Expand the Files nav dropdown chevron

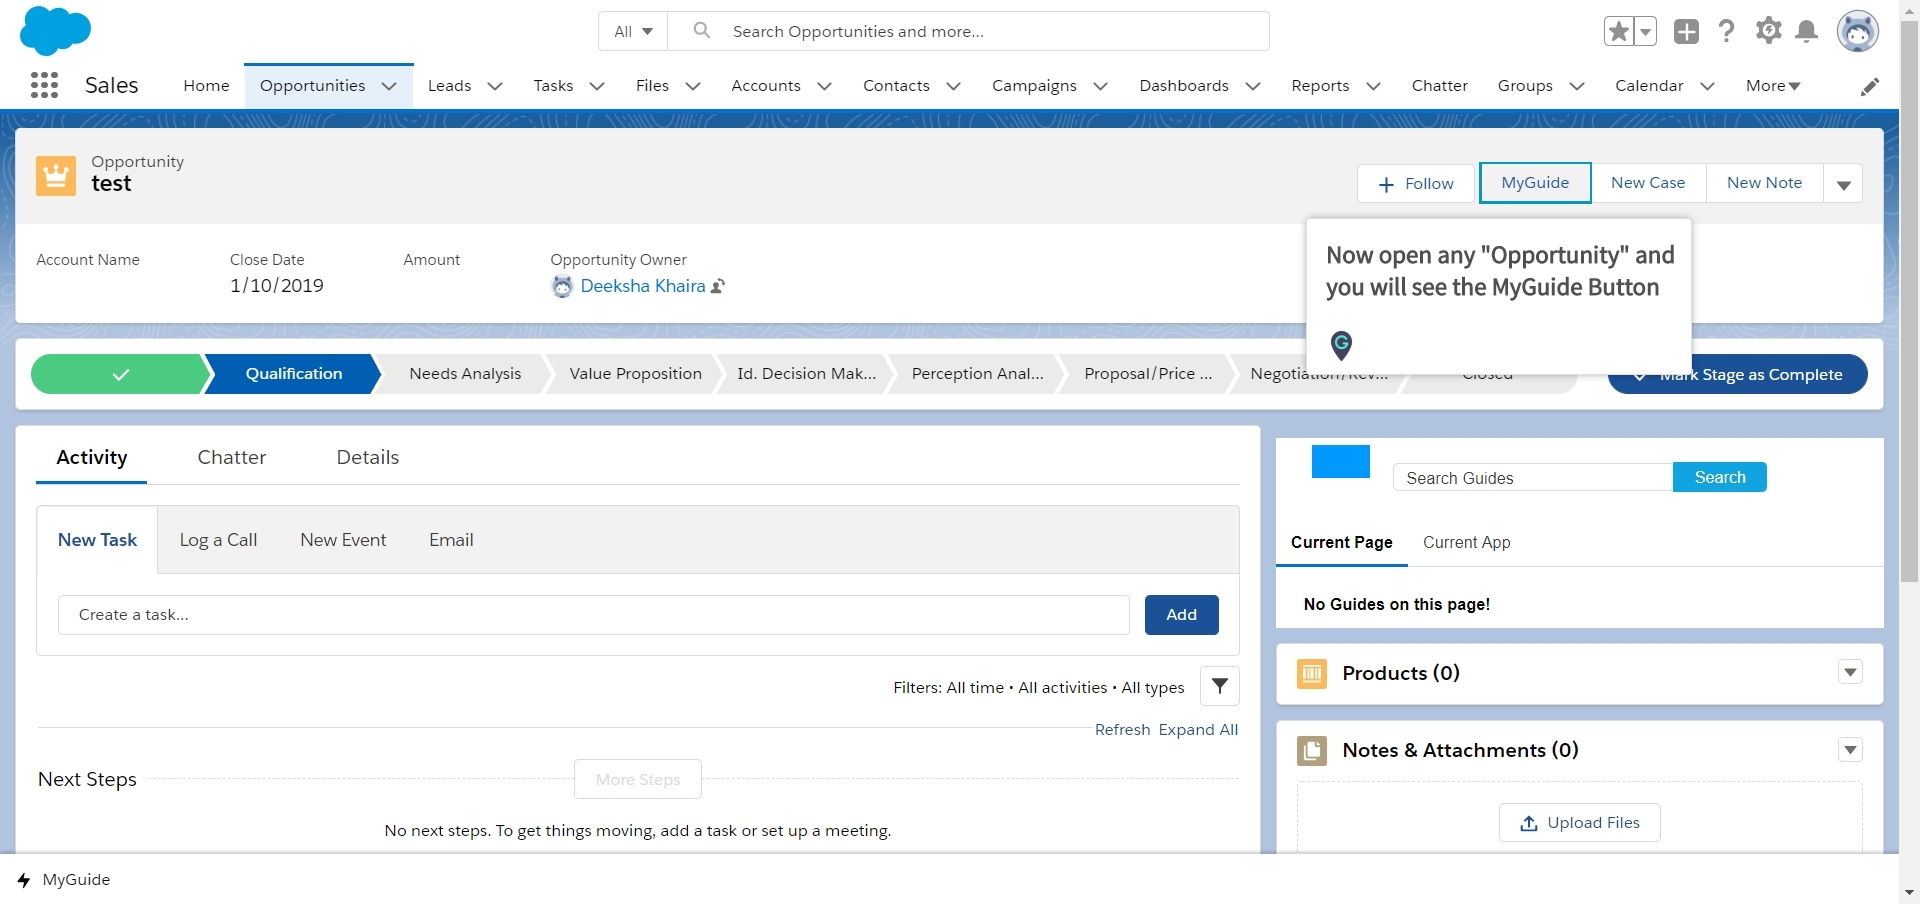692,86
